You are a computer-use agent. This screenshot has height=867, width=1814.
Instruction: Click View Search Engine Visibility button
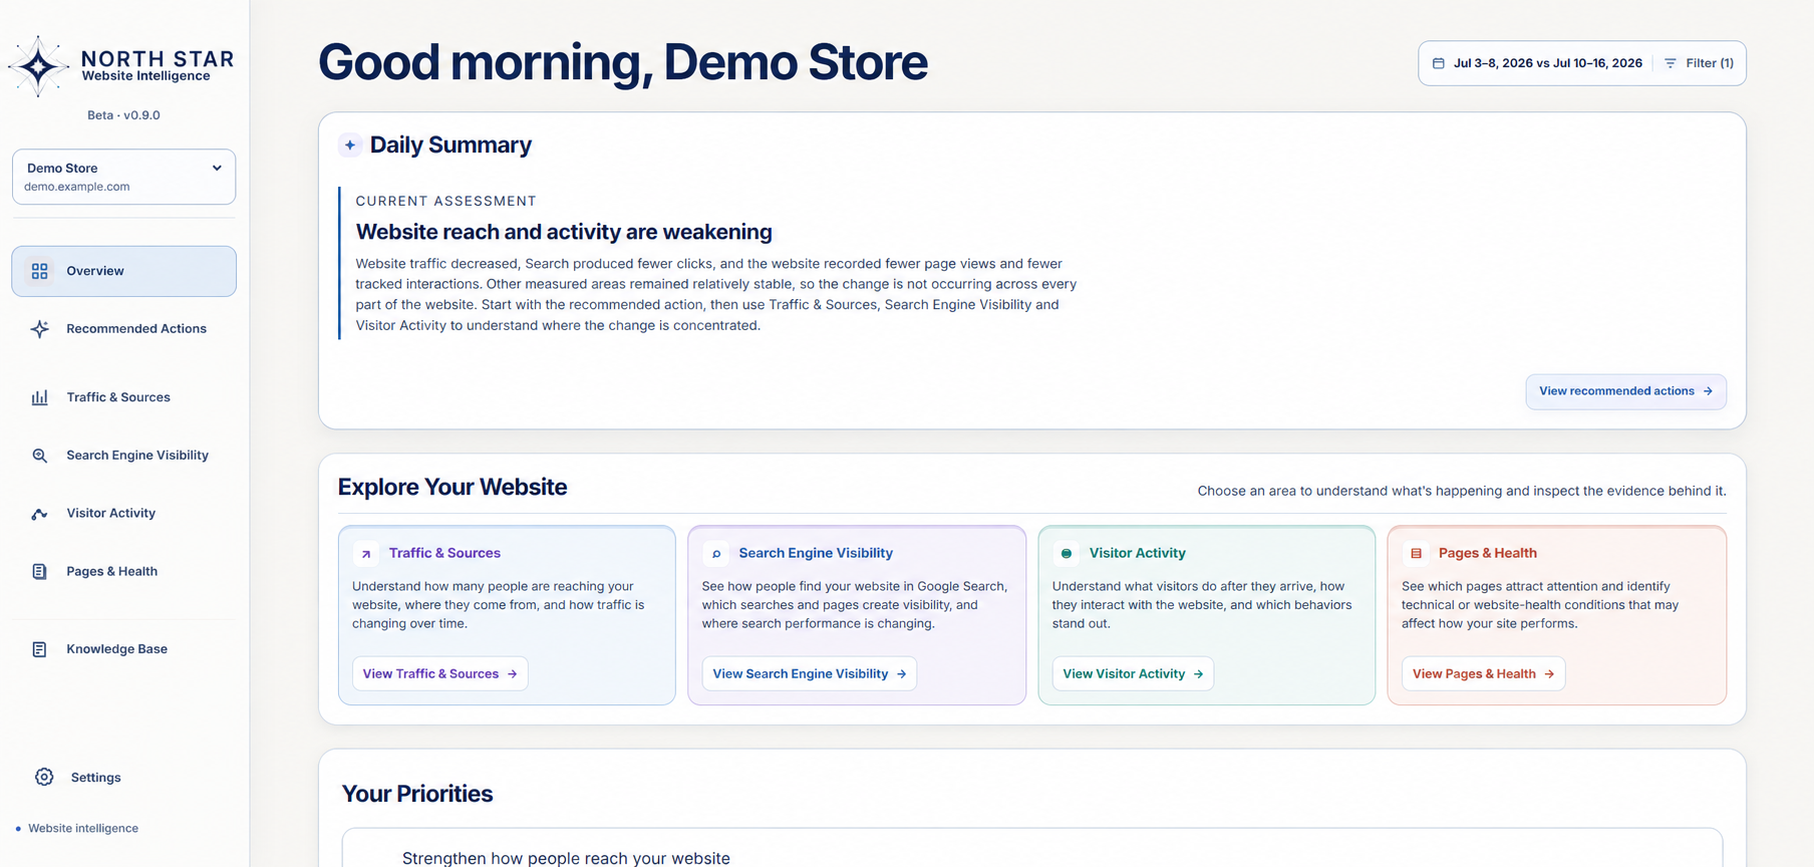tap(809, 674)
